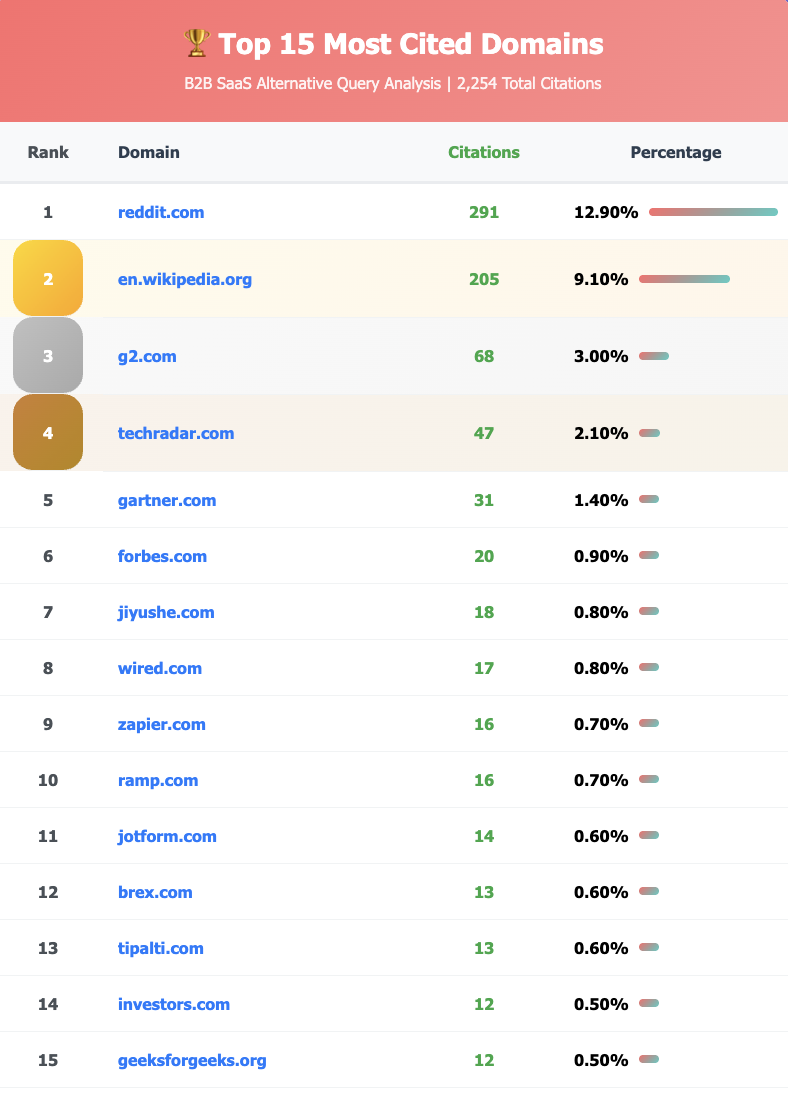Select the 291 citations value

coord(483,212)
